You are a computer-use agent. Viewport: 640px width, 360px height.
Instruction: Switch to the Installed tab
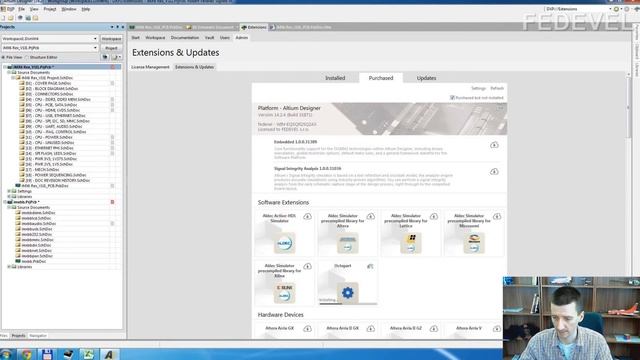(x=335, y=78)
